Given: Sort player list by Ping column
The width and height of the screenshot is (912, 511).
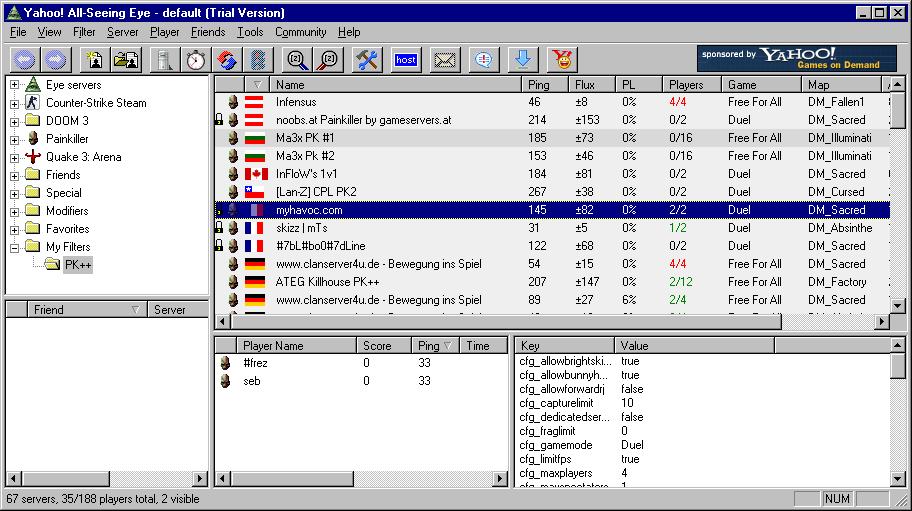Looking at the screenshot, I should click(x=435, y=346).
